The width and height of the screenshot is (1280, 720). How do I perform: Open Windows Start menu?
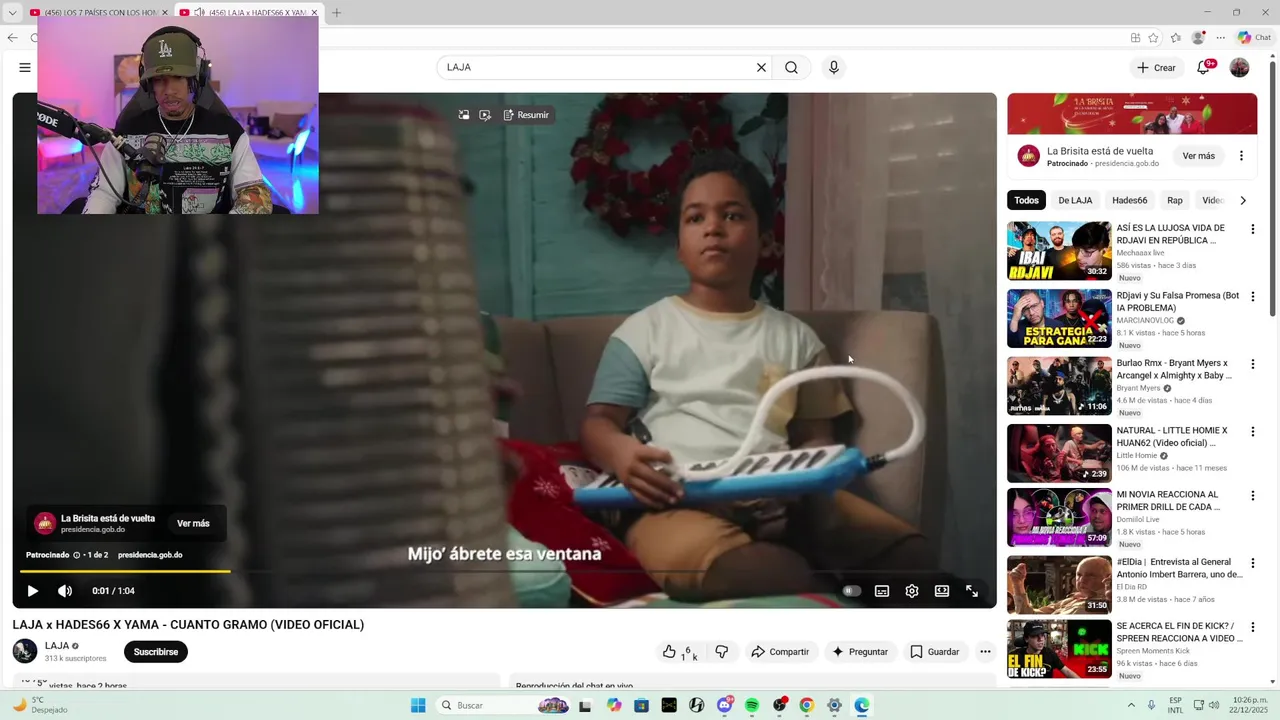point(418,705)
